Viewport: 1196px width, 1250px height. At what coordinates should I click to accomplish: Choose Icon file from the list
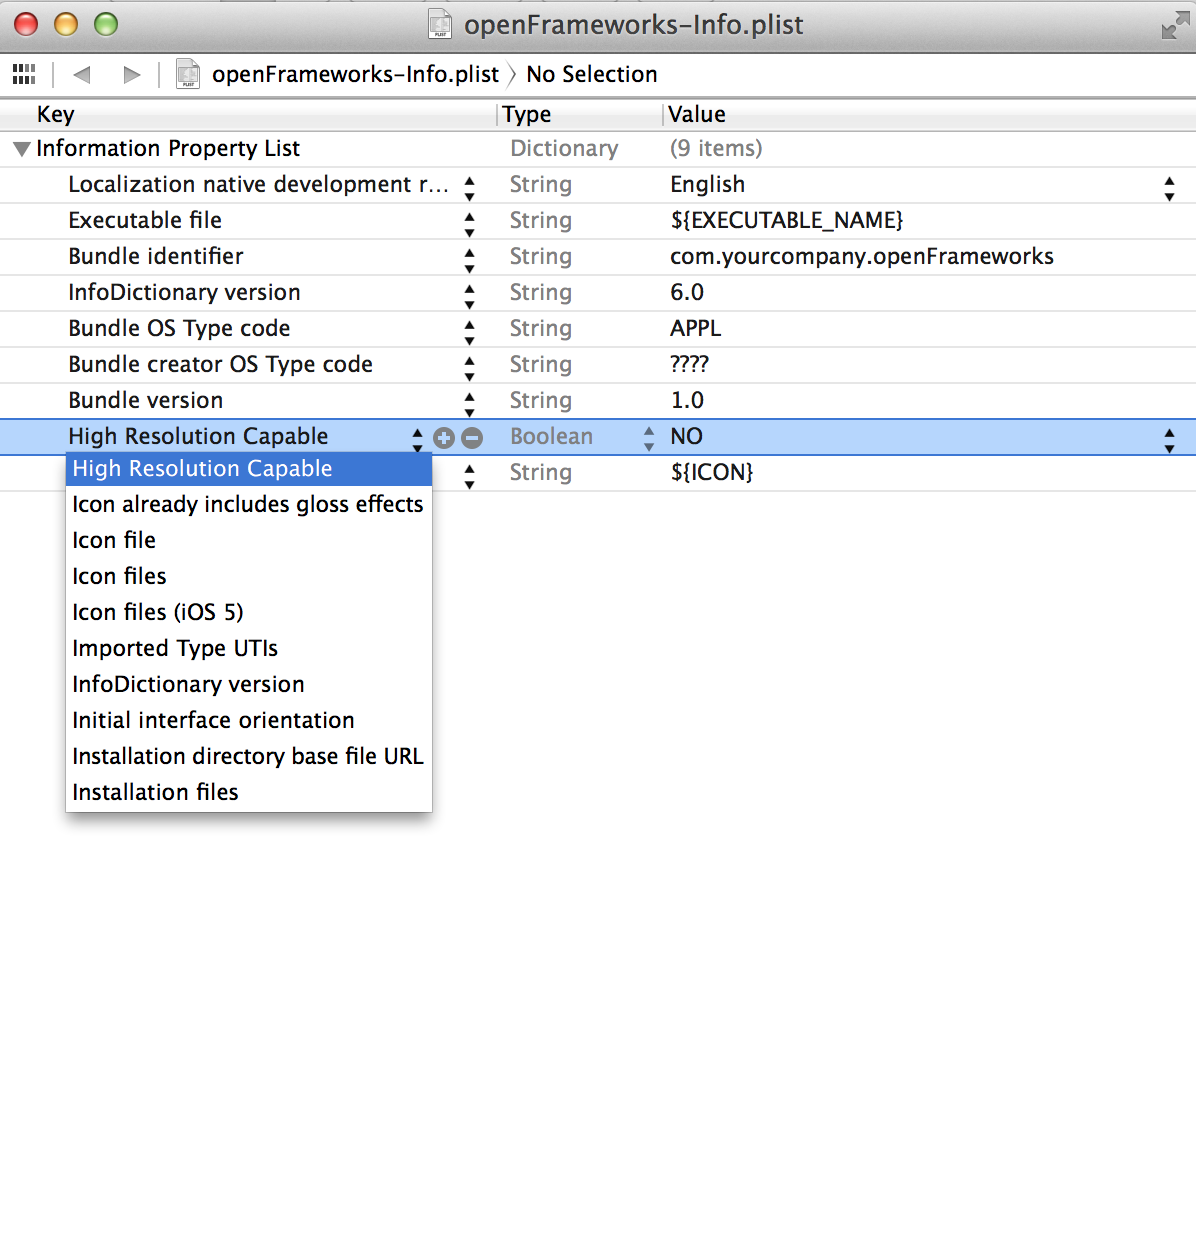click(249, 540)
